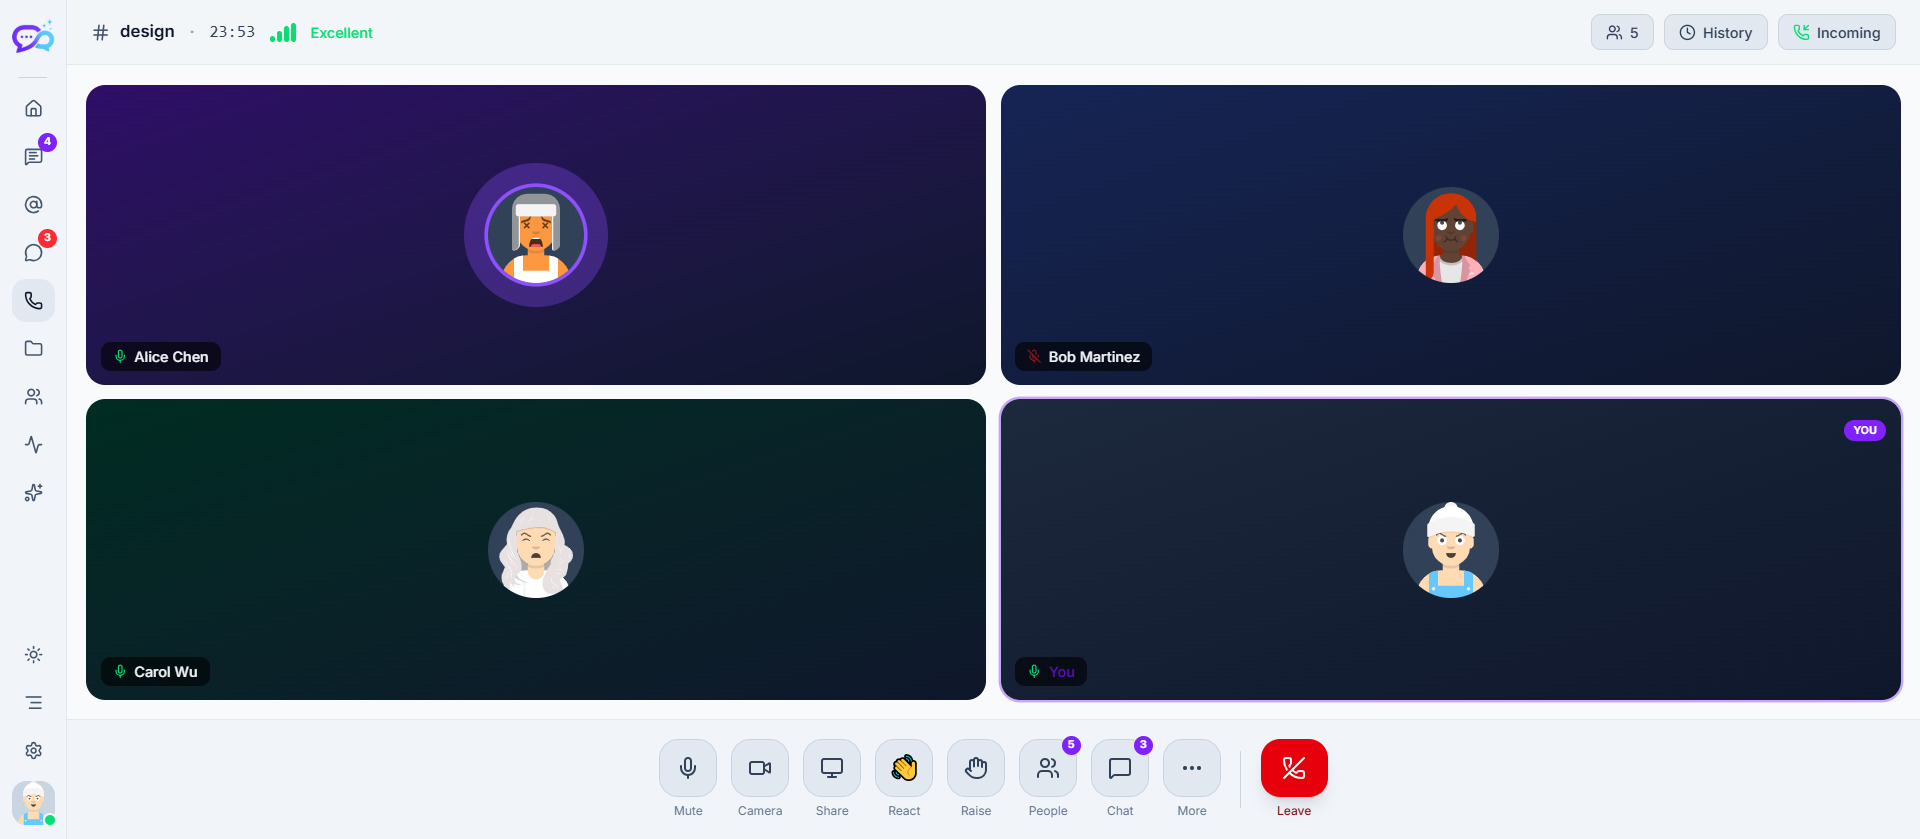Go to Home in the sidebar
The image size is (1920, 839).
tap(33, 108)
